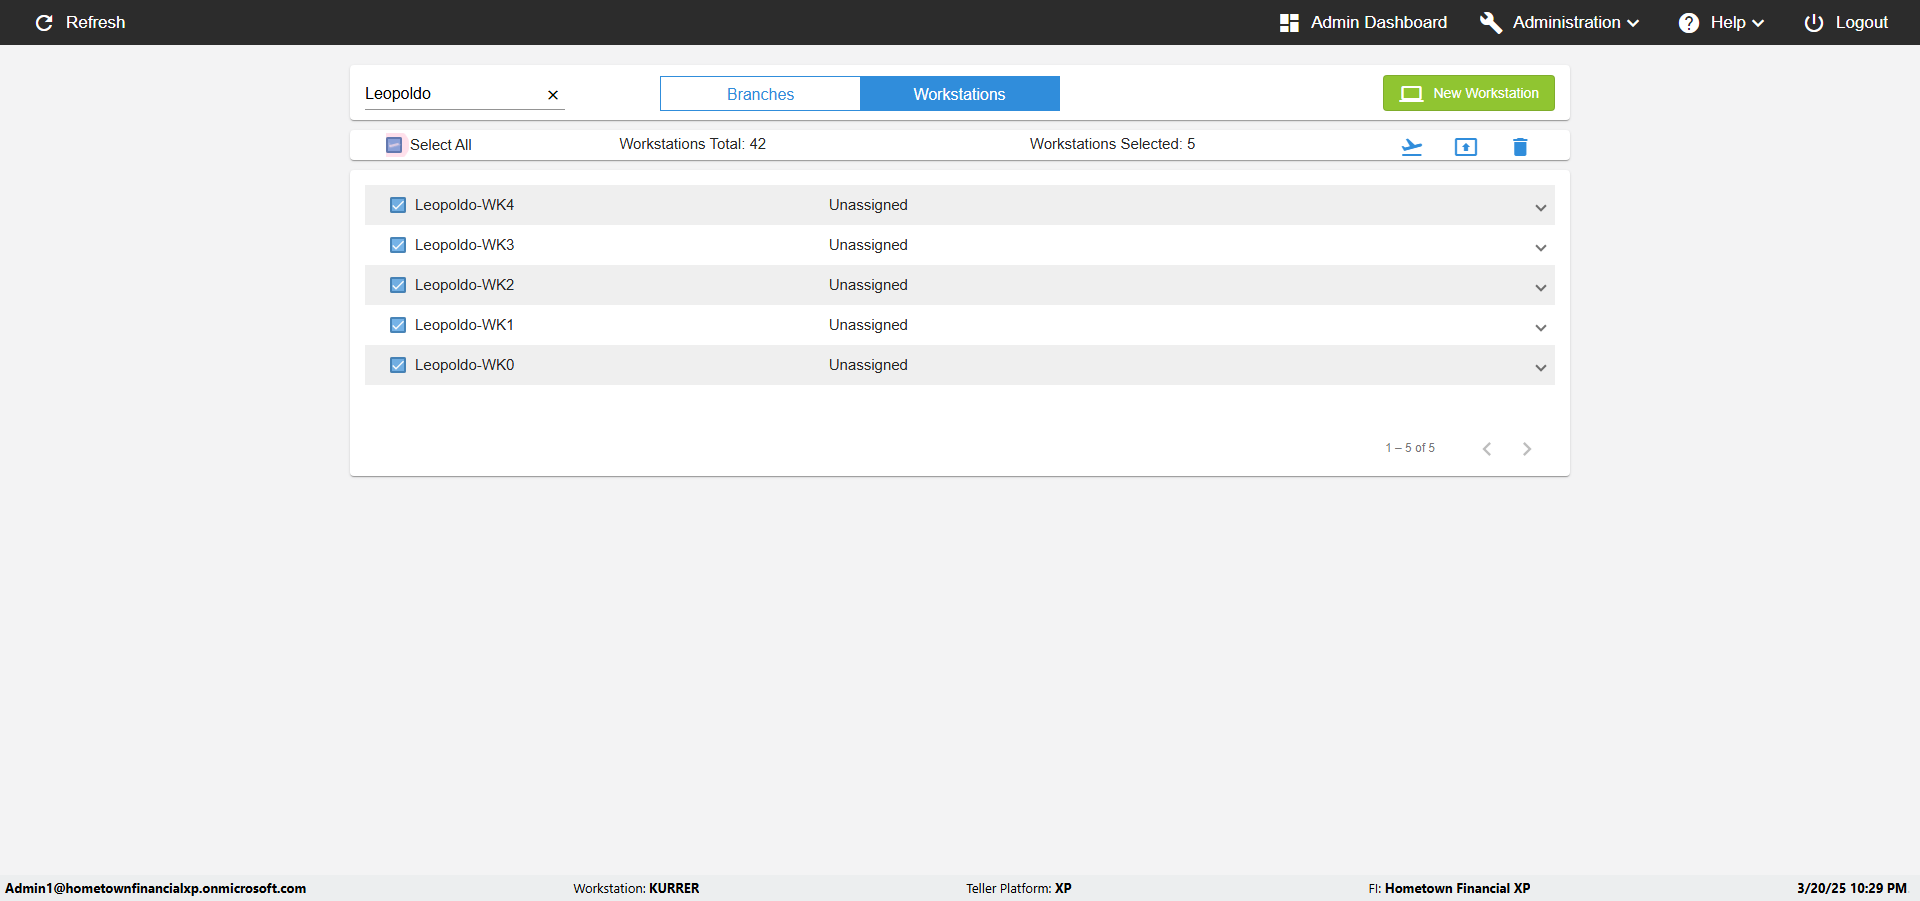
Task: Uncheck the Leopoldo-WK4 checkbox
Action: point(398,205)
